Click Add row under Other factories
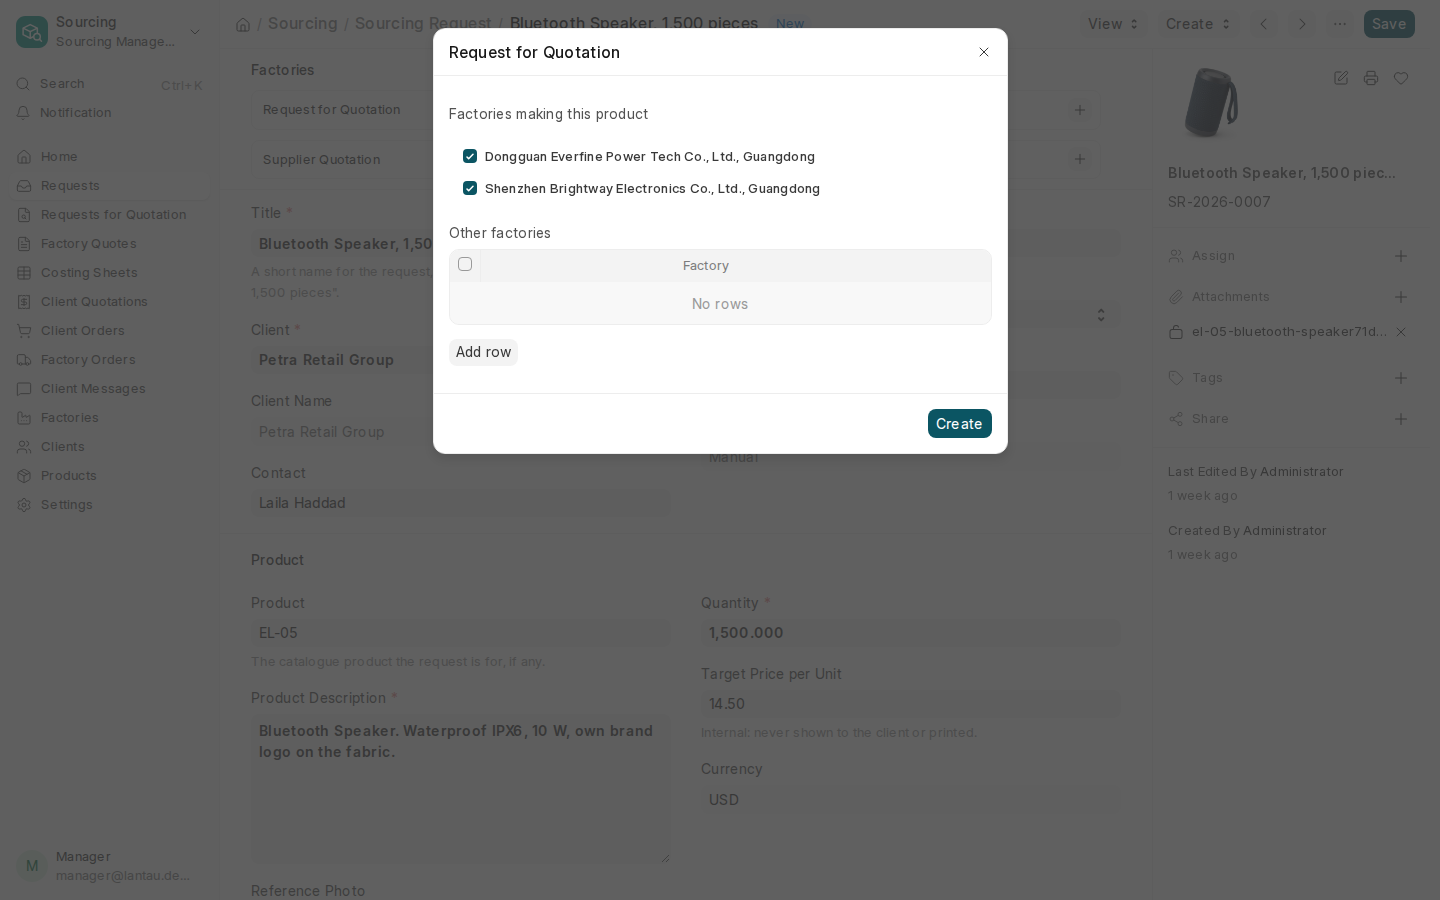 point(483,352)
